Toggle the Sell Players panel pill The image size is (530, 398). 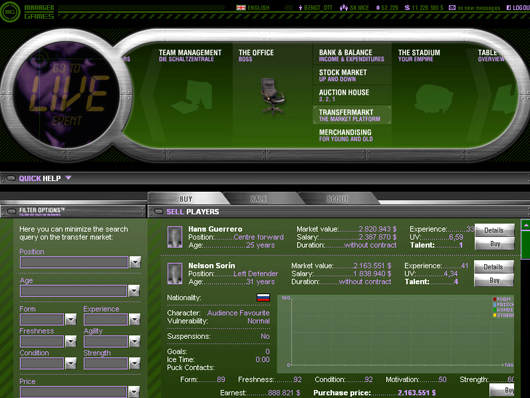[x=158, y=212]
